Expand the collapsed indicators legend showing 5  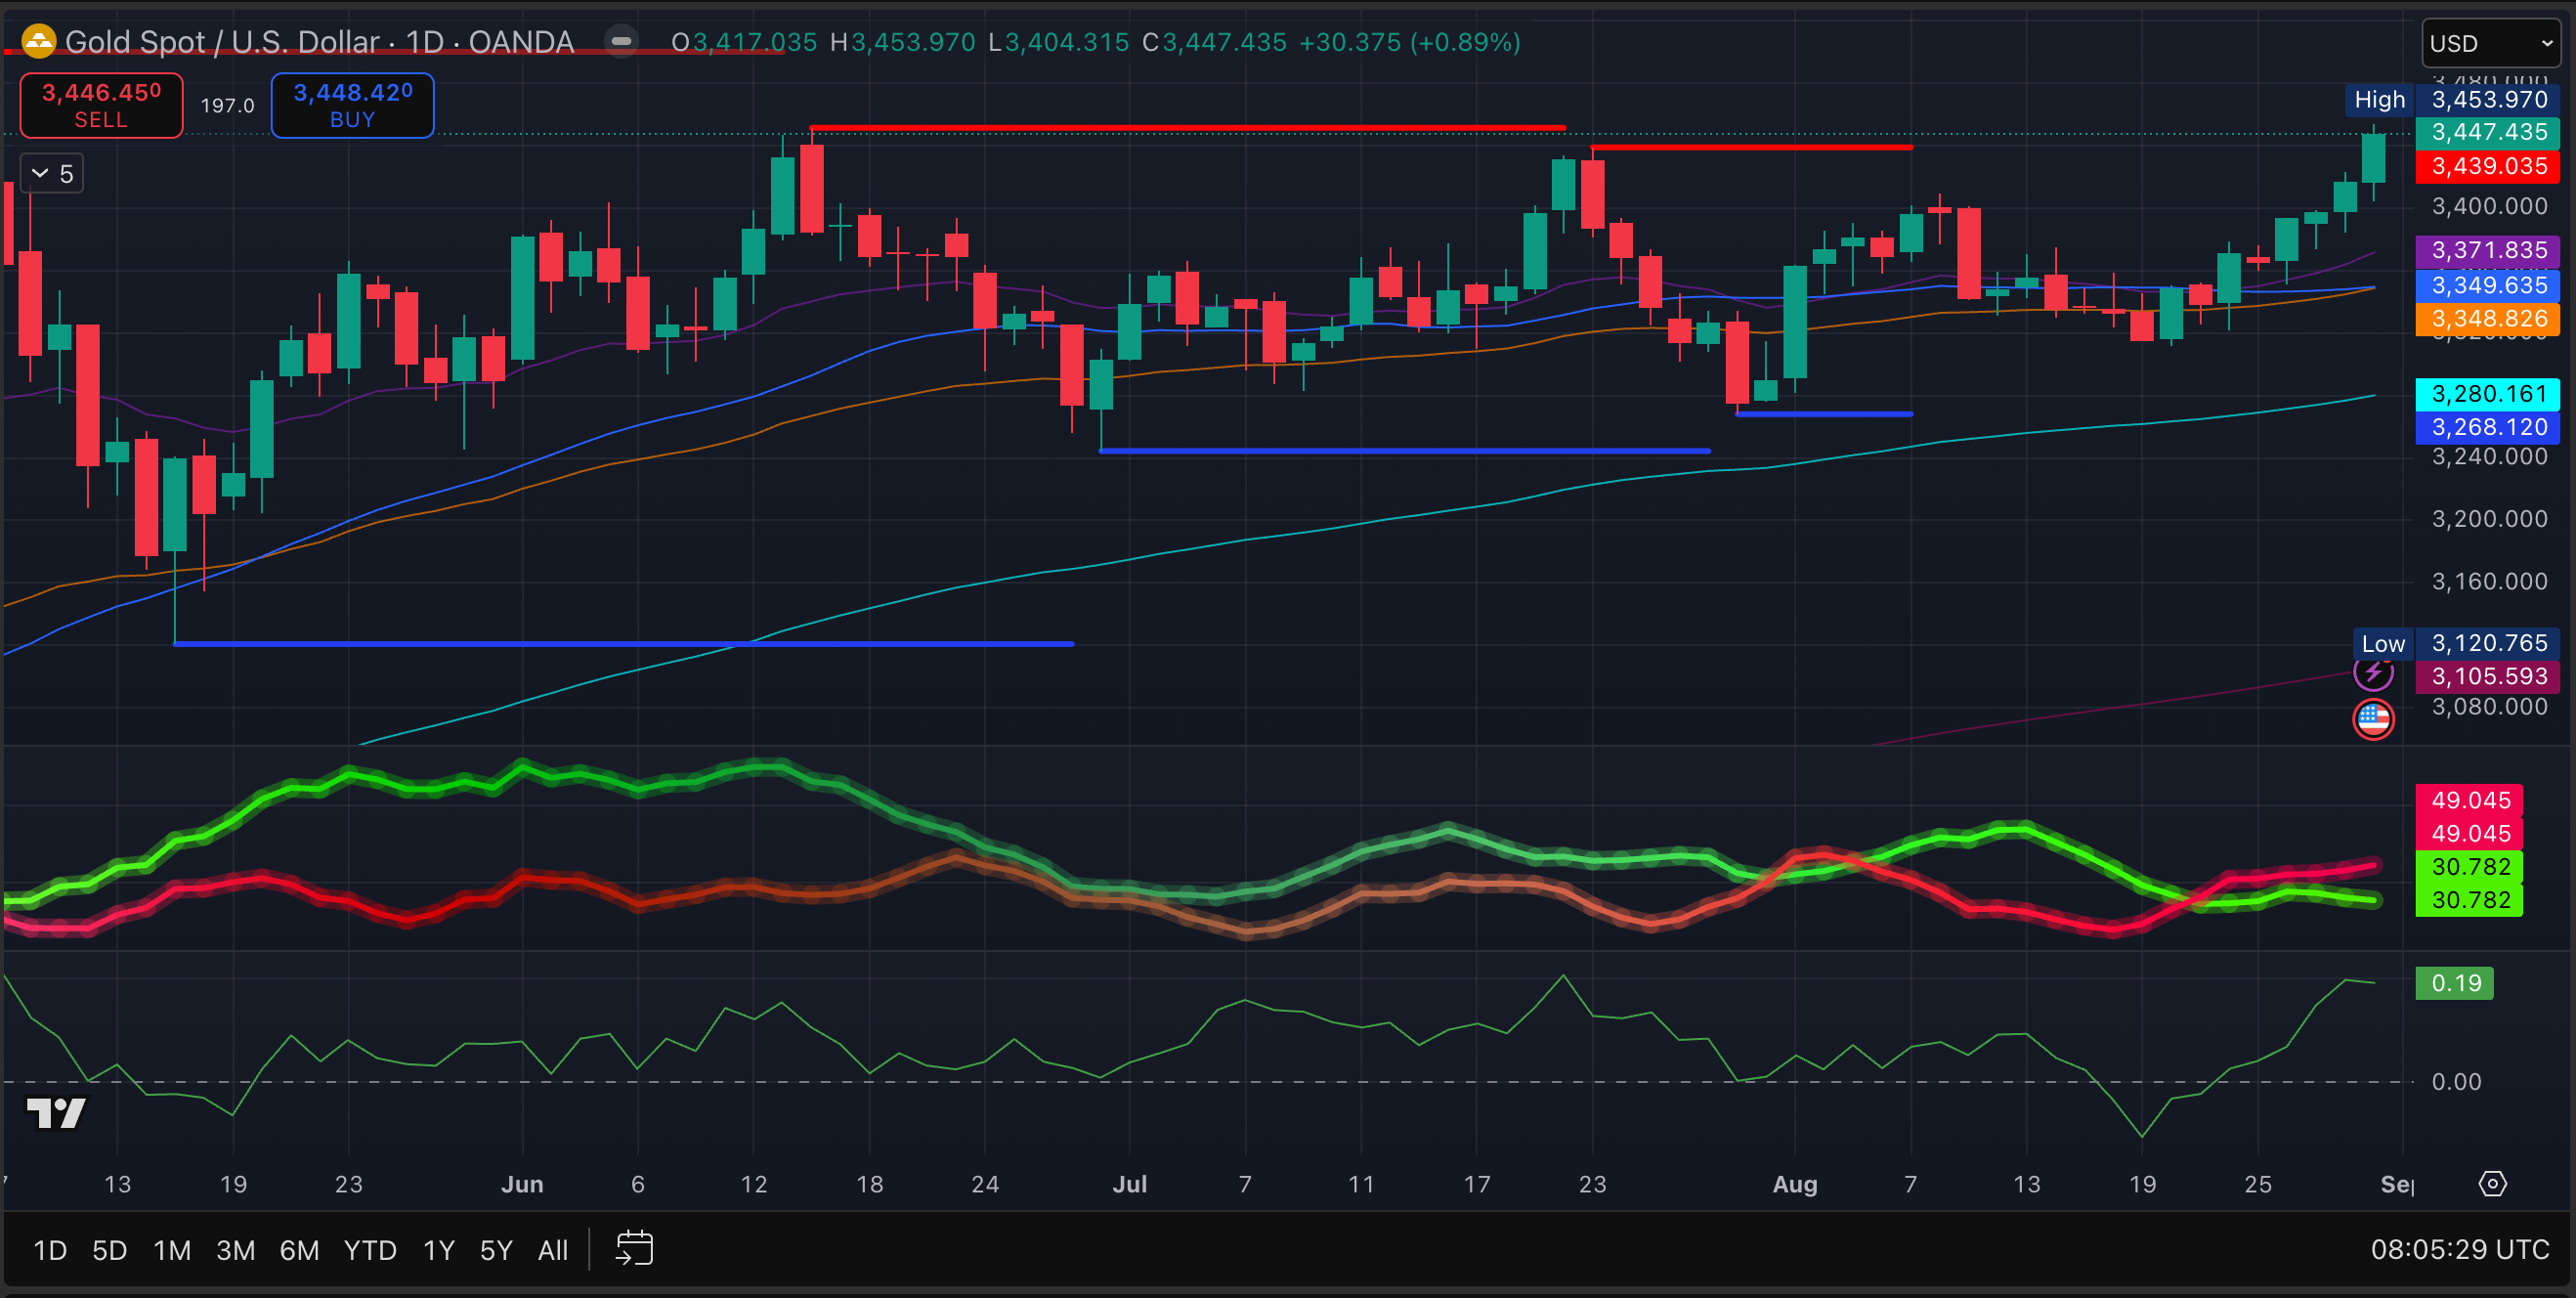[52, 174]
